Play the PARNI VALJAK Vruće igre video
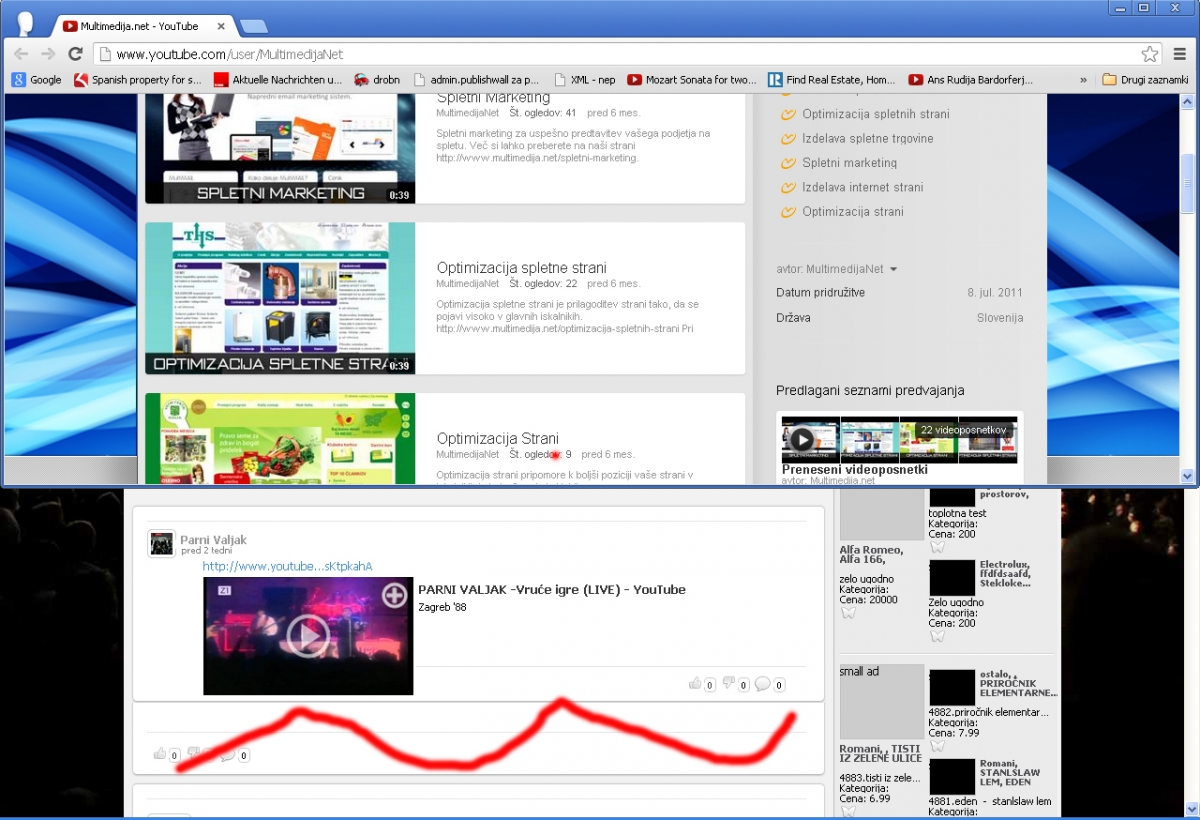The width and height of the screenshot is (1200, 820). (x=307, y=636)
